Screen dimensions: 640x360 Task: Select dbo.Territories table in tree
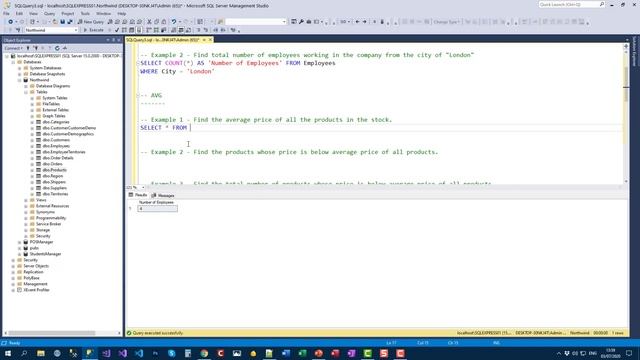tap(55, 194)
